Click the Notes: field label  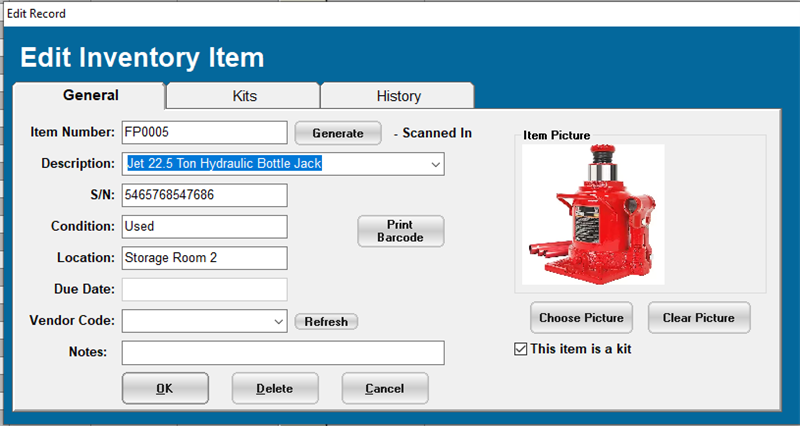88,352
